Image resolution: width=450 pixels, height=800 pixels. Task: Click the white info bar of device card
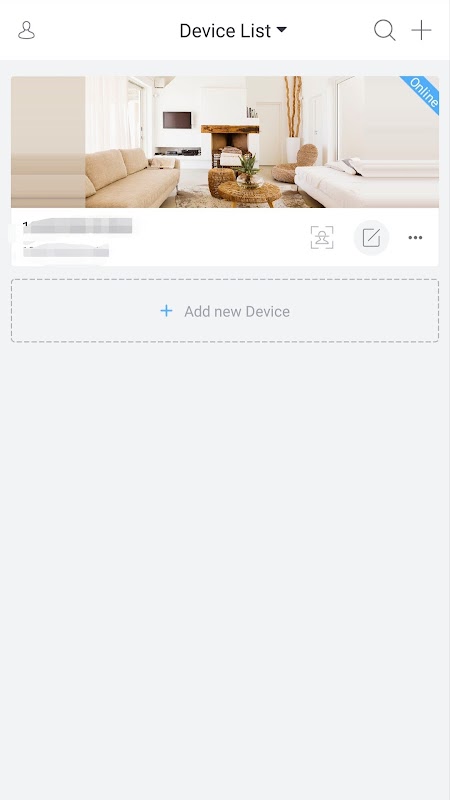225,237
